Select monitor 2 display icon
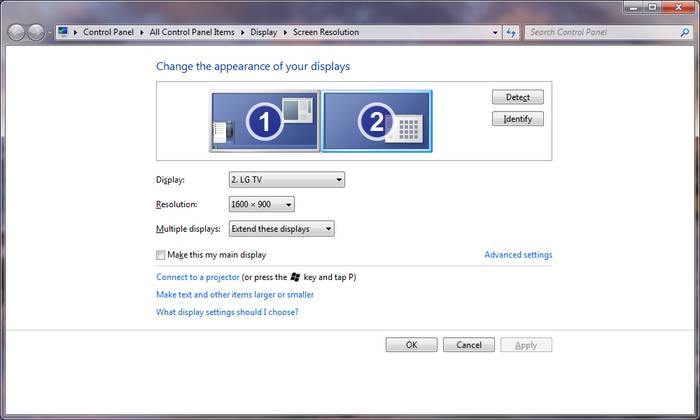 [377, 122]
